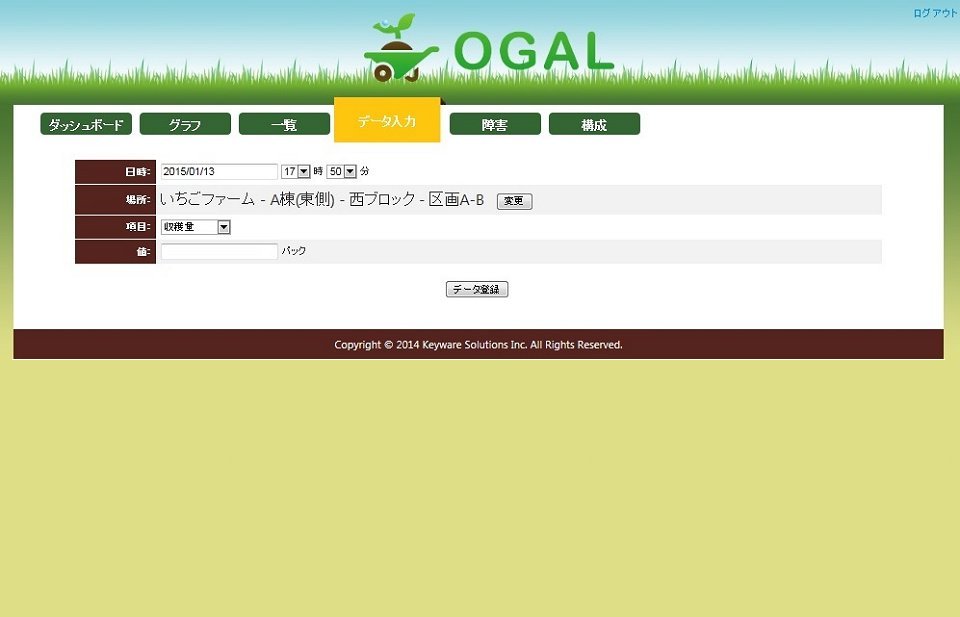Click the パック unit label
This screenshot has width=960, height=617.
(294, 252)
